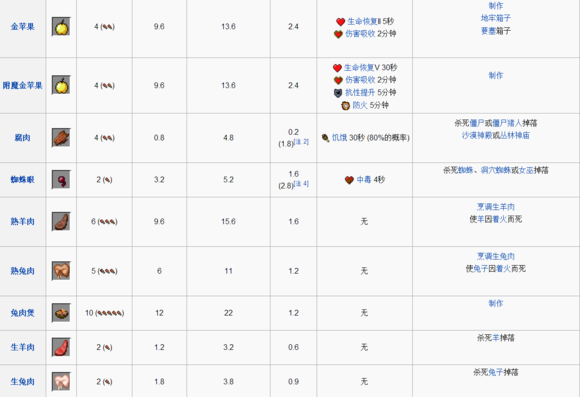The width and height of the screenshot is (580, 397).
Task: Click the fire resistance icon beside 防火
Action: click(x=345, y=105)
